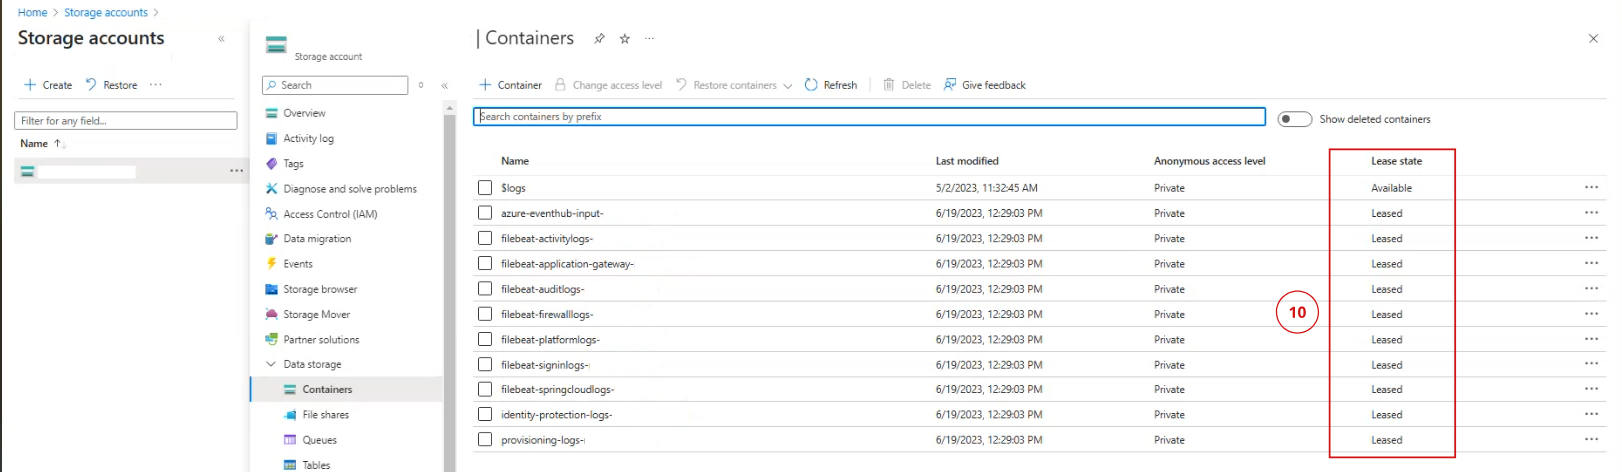The width and height of the screenshot is (1622, 472).
Task: Click the Activity log icon
Action: (x=271, y=138)
